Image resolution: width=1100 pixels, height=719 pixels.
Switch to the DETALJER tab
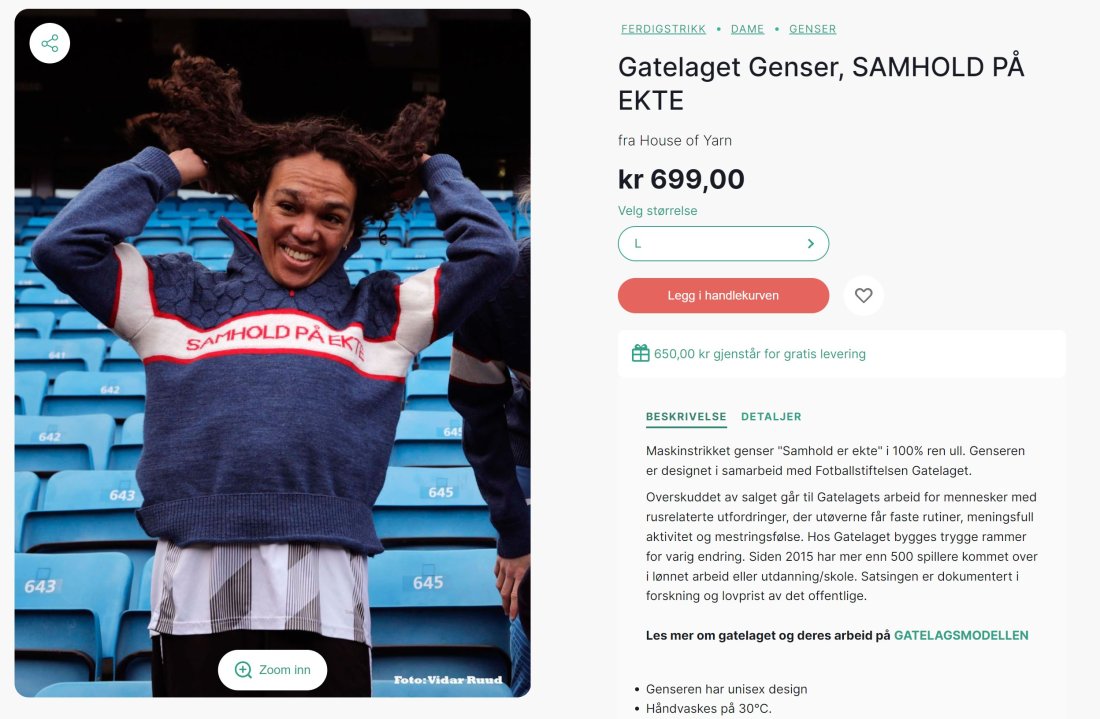pos(771,417)
